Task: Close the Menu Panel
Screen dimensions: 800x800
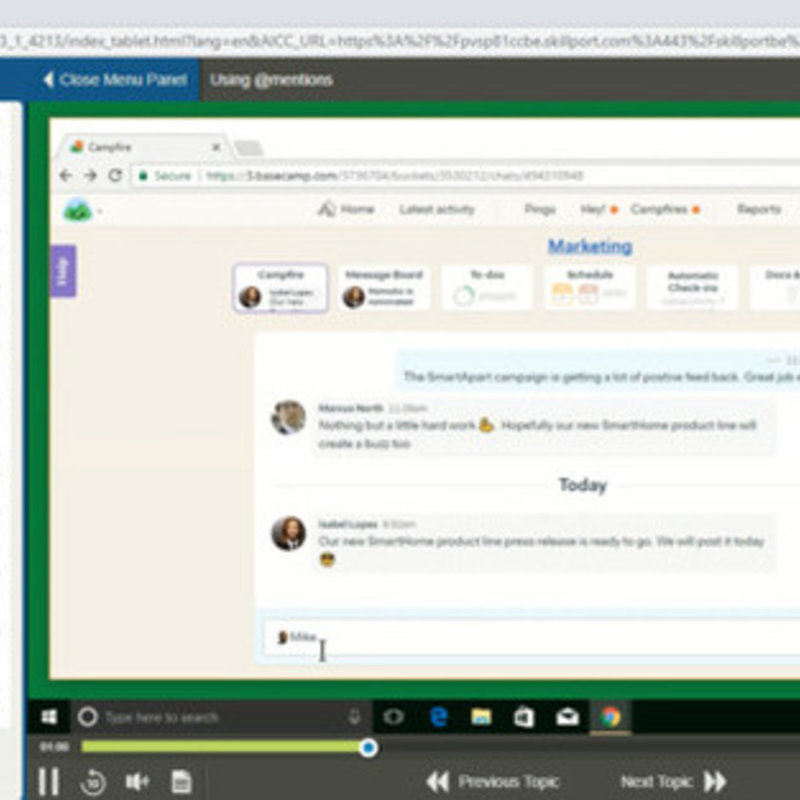Action: pos(115,80)
